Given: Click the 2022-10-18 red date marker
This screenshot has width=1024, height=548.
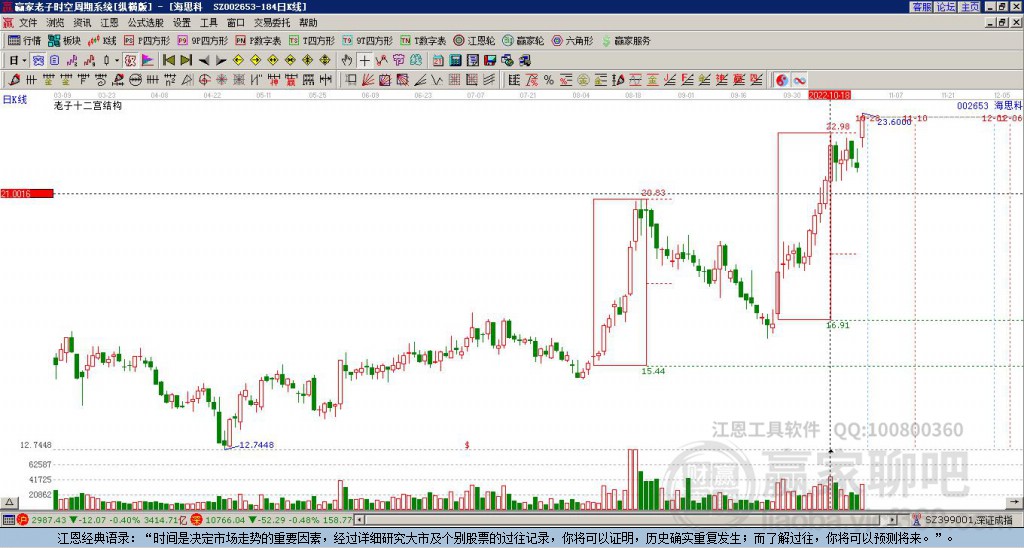Looking at the screenshot, I should [829, 95].
